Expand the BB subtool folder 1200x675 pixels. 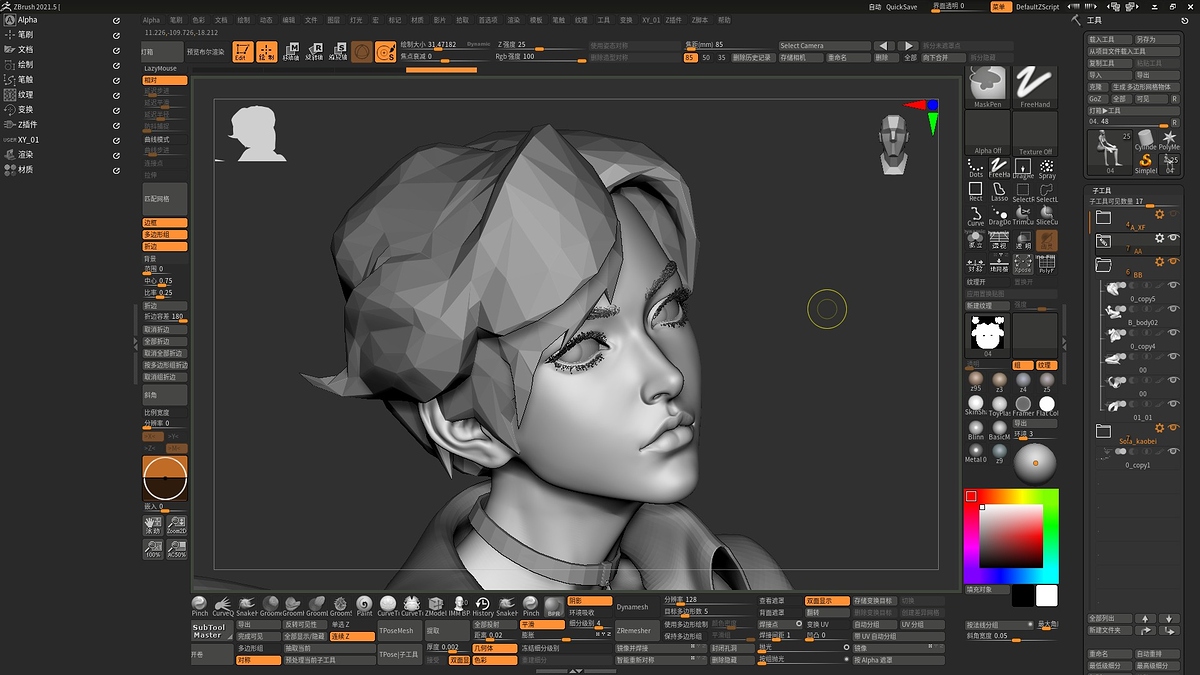pyautogui.click(x=1104, y=264)
